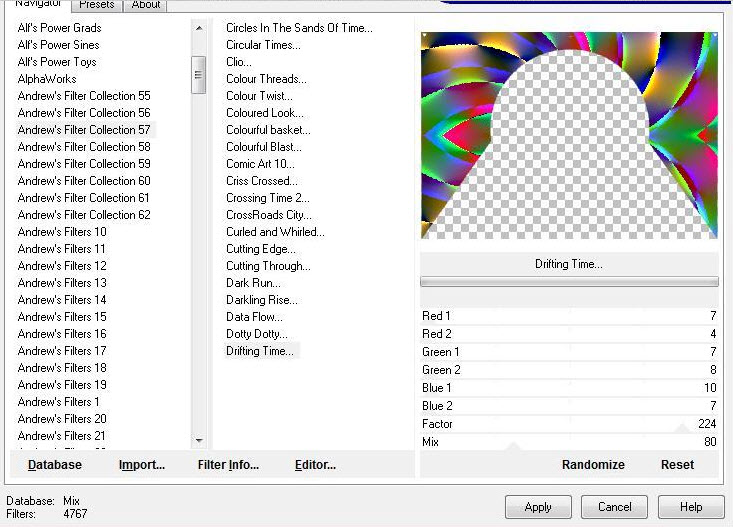Select AlphaWorks category
The width and height of the screenshot is (733, 527).
pyautogui.click(x=47, y=79)
